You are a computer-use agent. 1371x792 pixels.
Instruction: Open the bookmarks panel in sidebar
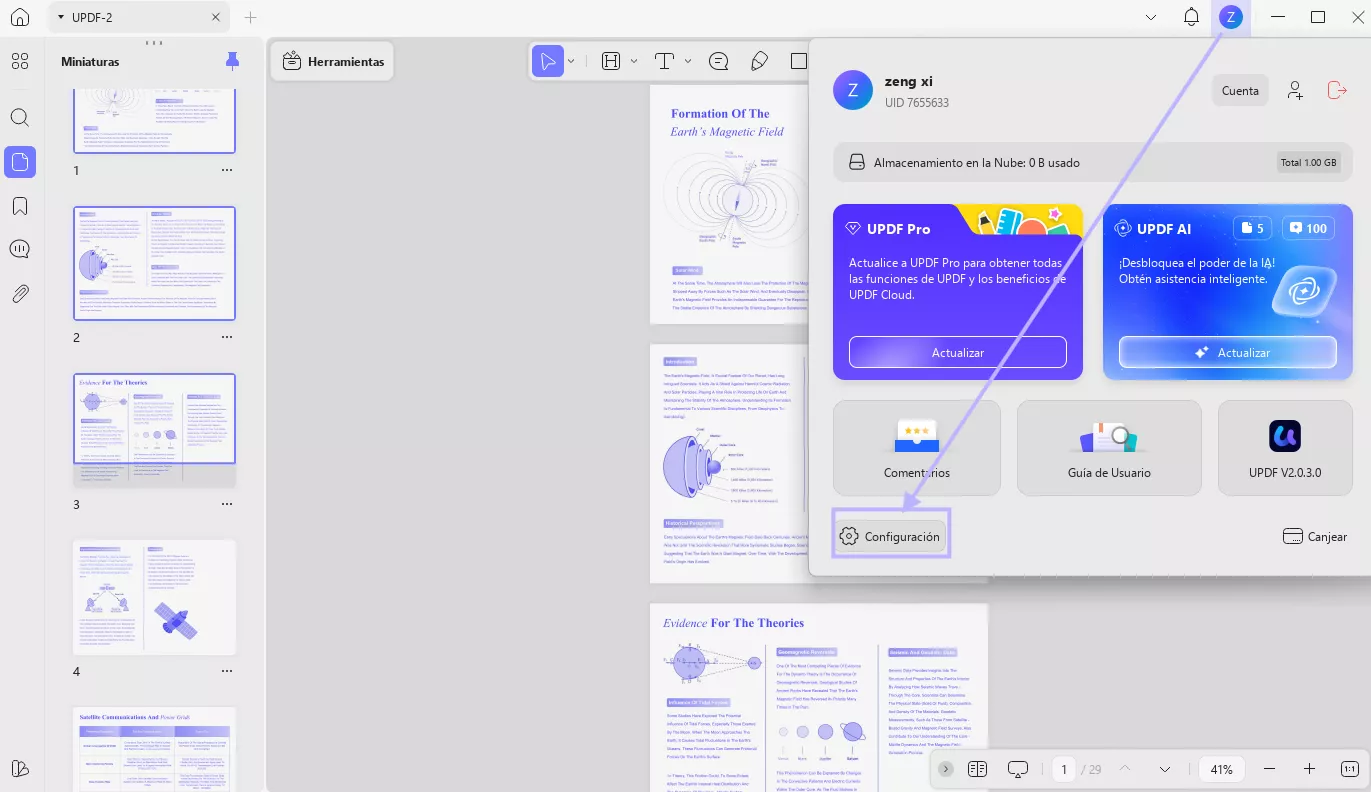point(20,206)
